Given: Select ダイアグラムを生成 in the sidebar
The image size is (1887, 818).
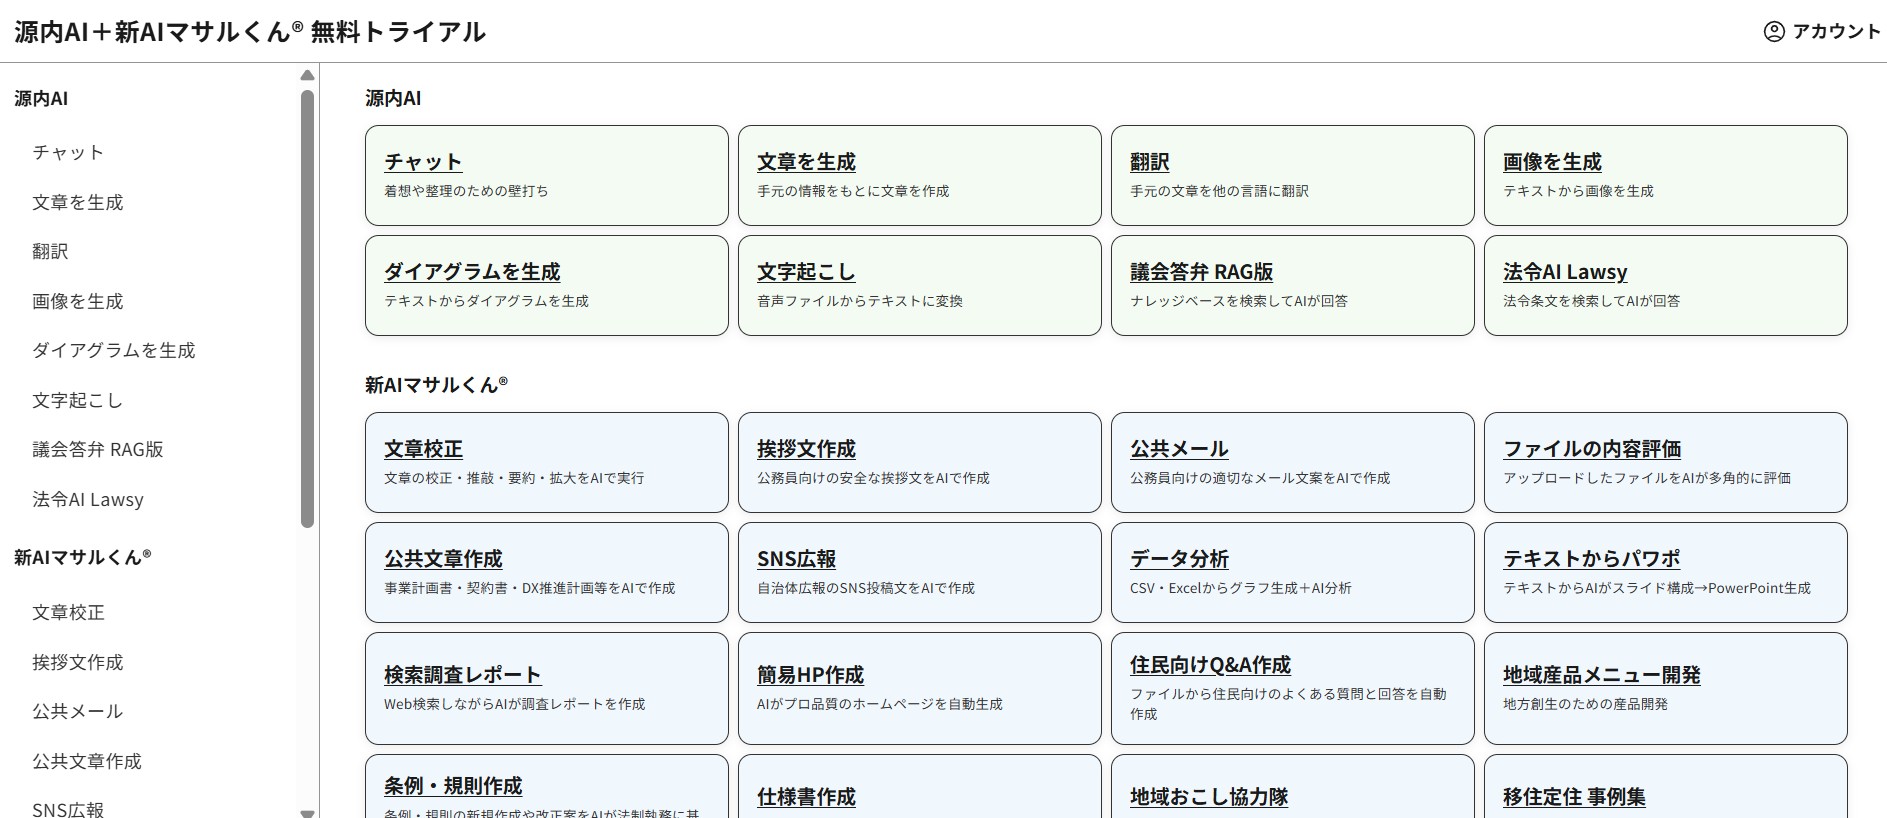Looking at the screenshot, I should tap(114, 351).
